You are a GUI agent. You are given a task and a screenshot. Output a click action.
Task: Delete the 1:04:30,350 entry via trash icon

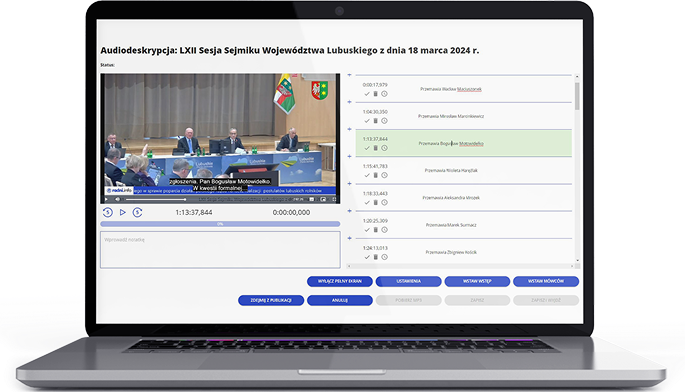375,121
